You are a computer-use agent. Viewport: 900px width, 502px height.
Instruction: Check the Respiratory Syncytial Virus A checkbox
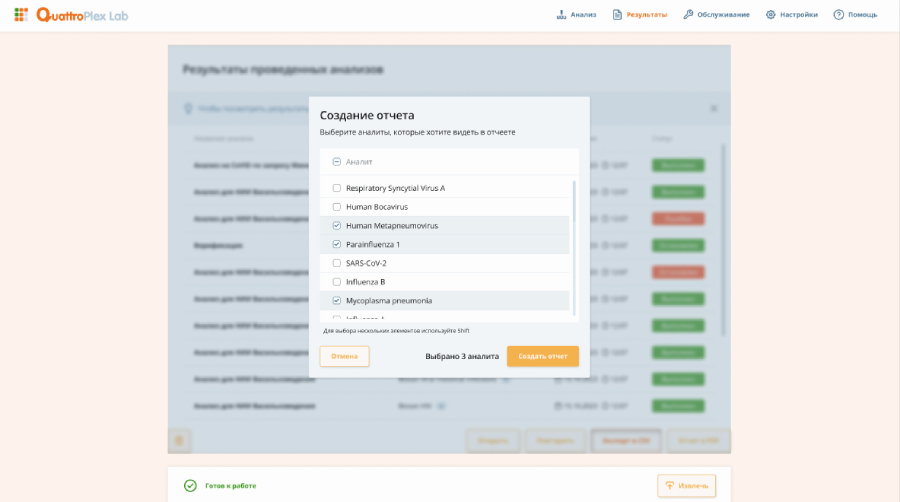click(337, 188)
